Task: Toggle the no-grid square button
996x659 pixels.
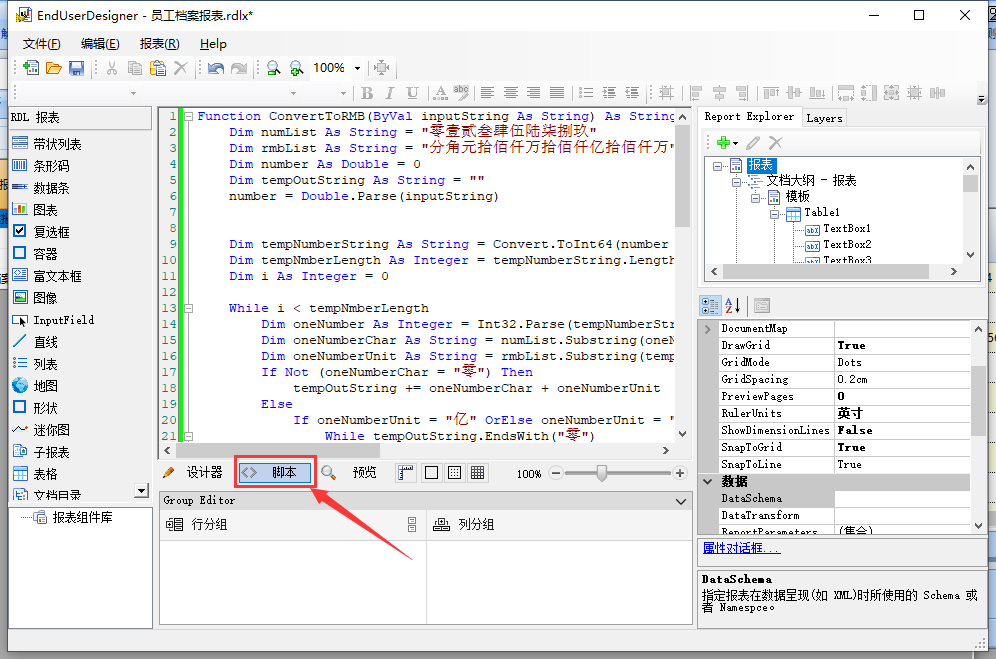Action: (x=431, y=473)
